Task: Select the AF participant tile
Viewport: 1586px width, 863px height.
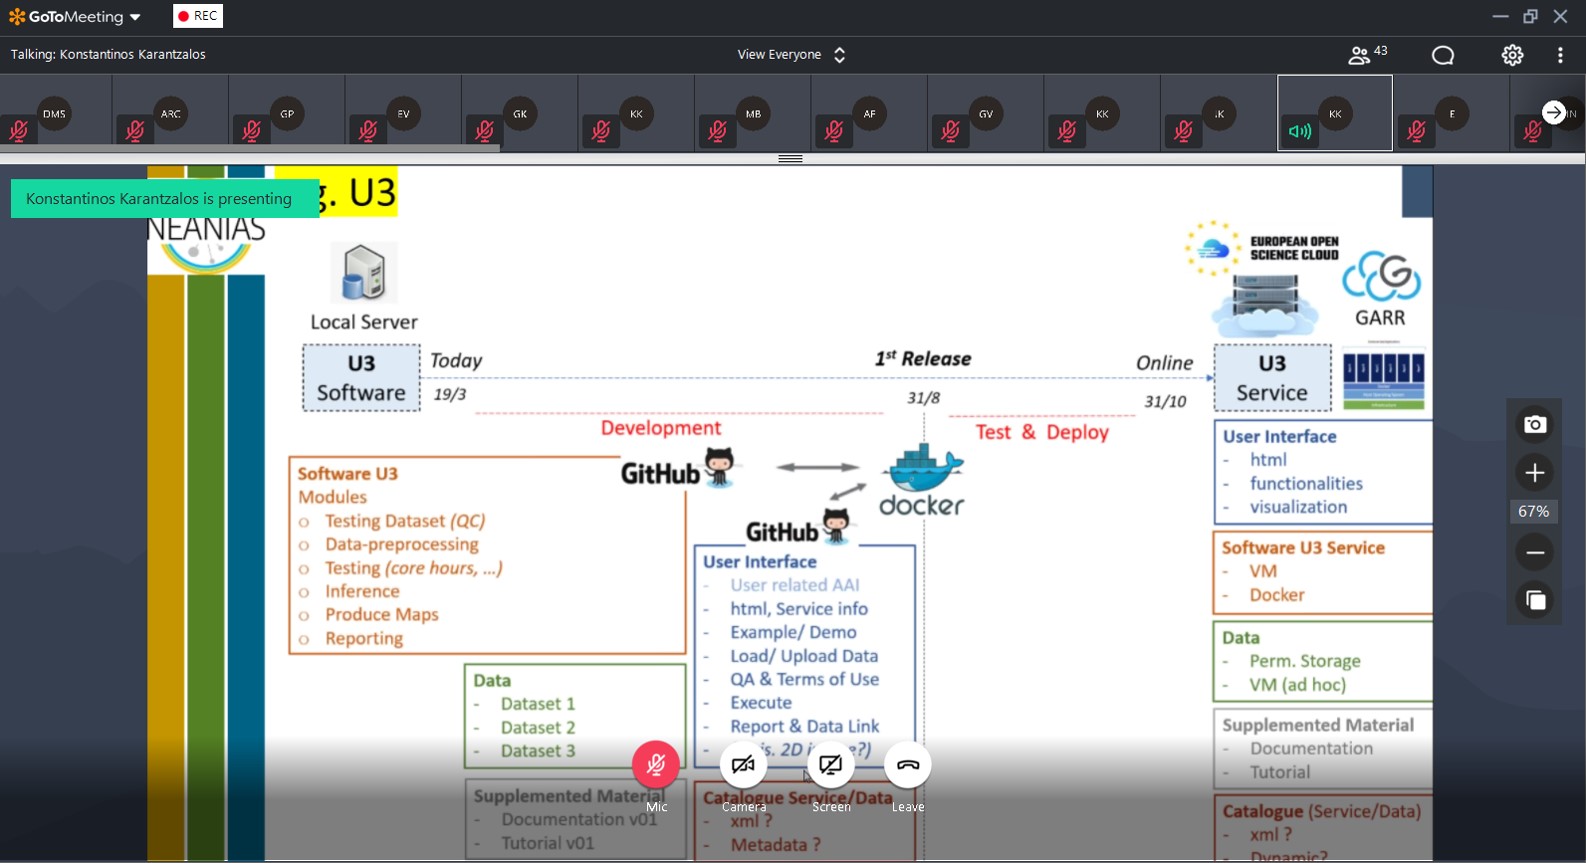Action: pos(869,113)
